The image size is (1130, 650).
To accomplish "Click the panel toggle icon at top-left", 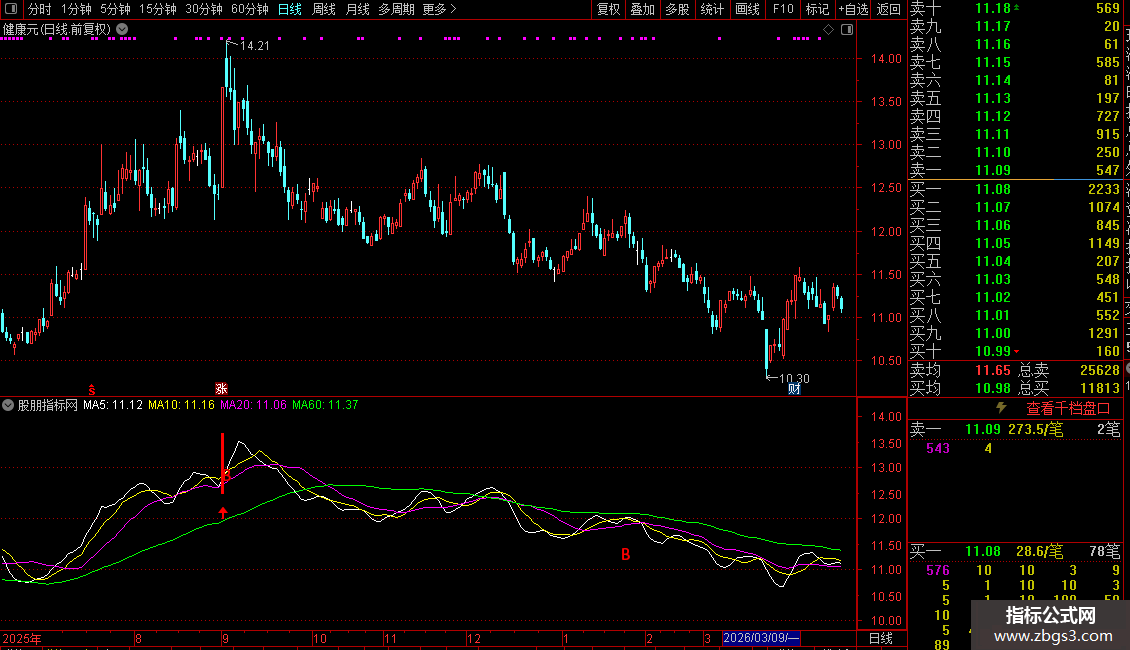I will point(11,9).
